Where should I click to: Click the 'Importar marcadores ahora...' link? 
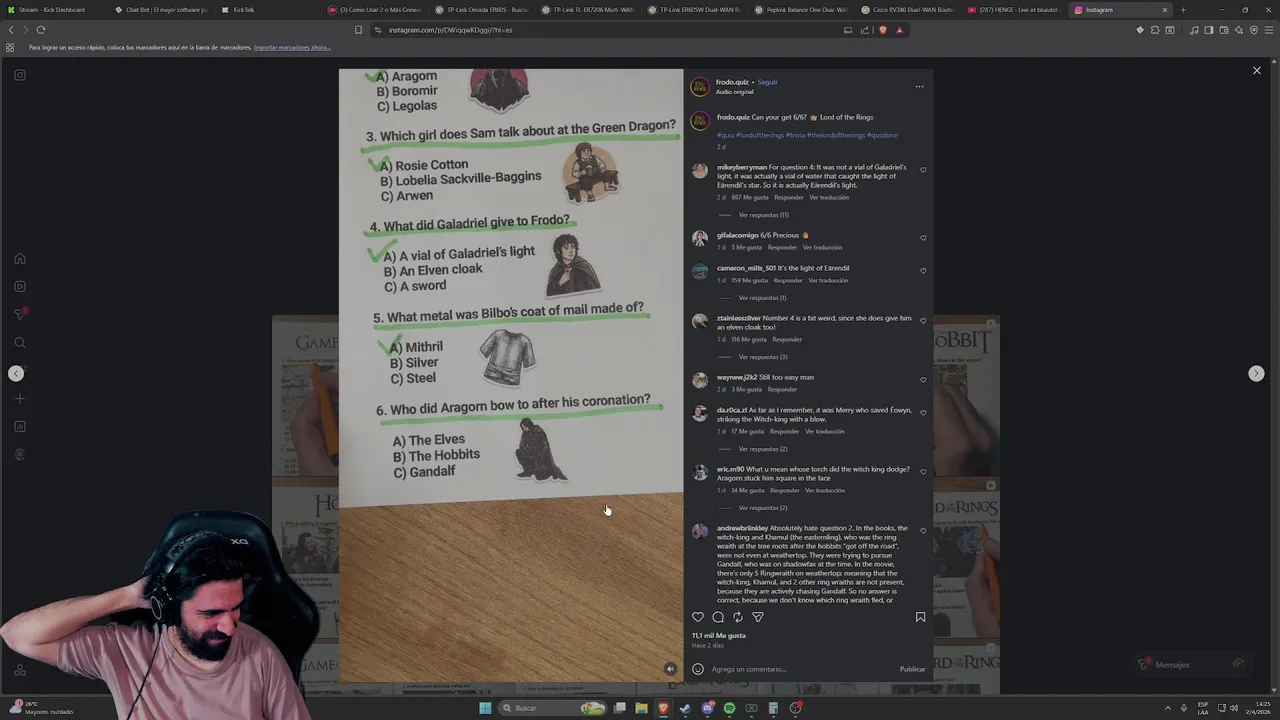[292, 47]
